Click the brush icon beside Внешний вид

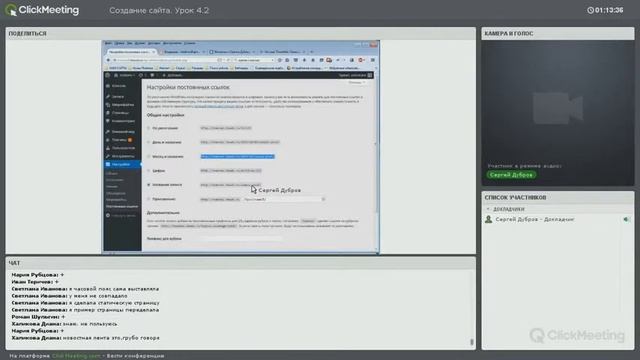(x=108, y=132)
